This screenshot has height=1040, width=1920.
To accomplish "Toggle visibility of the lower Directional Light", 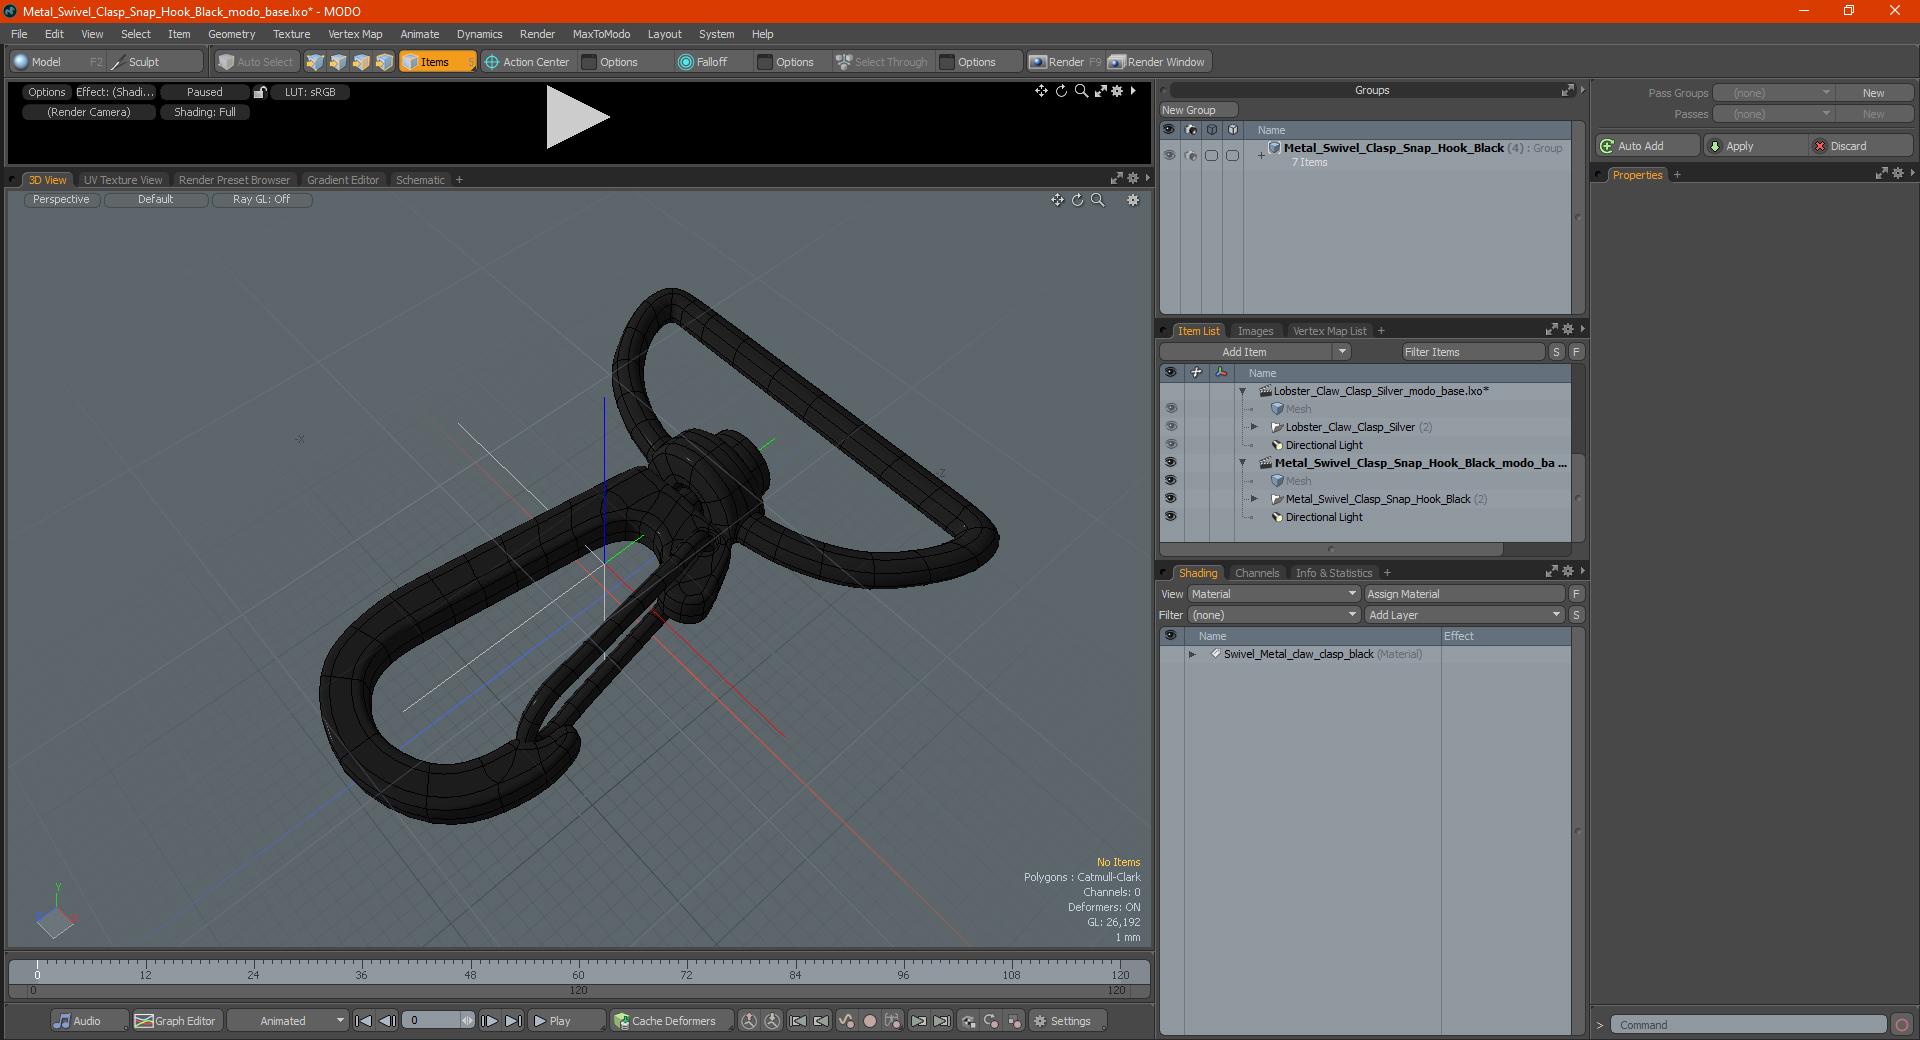I will 1171,517.
